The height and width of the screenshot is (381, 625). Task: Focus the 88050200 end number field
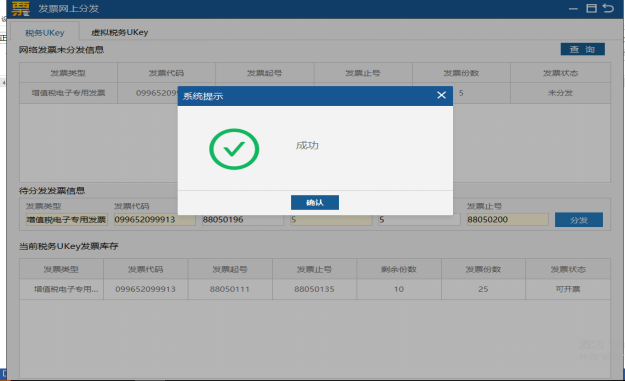508,220
